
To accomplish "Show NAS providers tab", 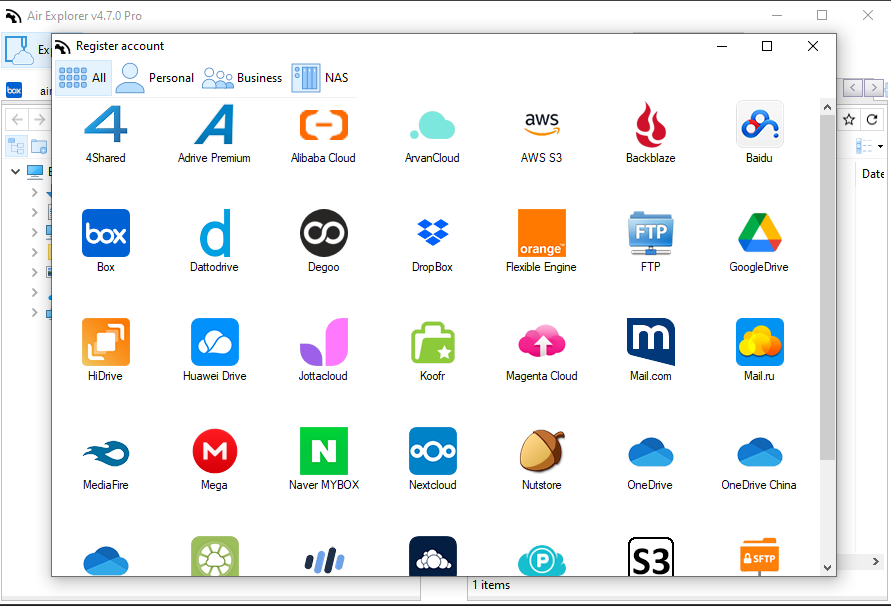I will tap(320, 77).
